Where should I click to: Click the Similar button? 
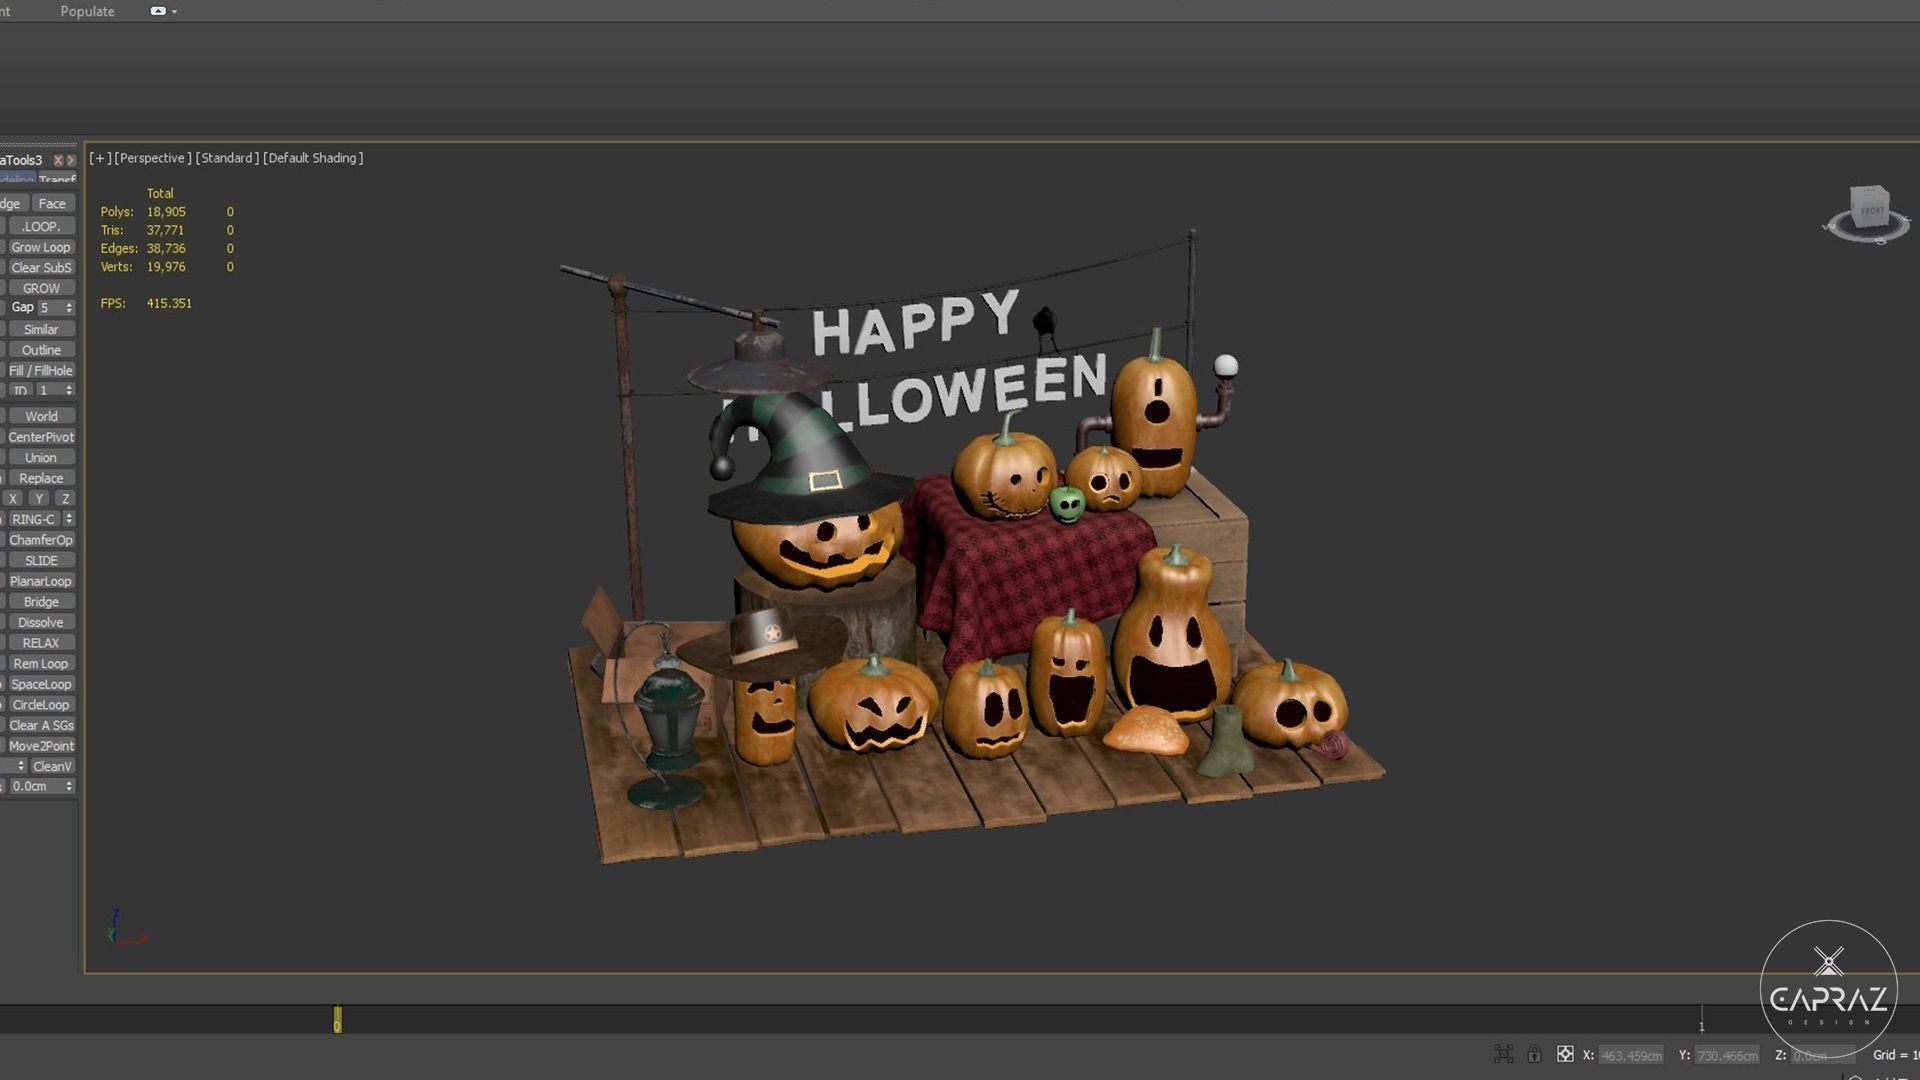(41, 329)
